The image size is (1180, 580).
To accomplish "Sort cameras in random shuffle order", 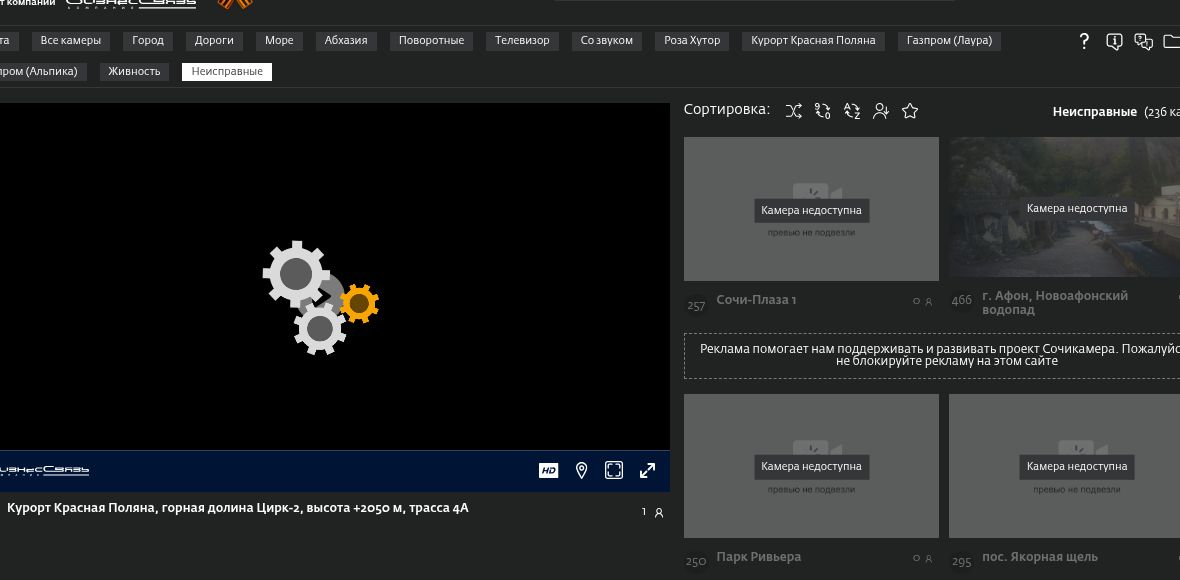I will (x=794, y=111).
